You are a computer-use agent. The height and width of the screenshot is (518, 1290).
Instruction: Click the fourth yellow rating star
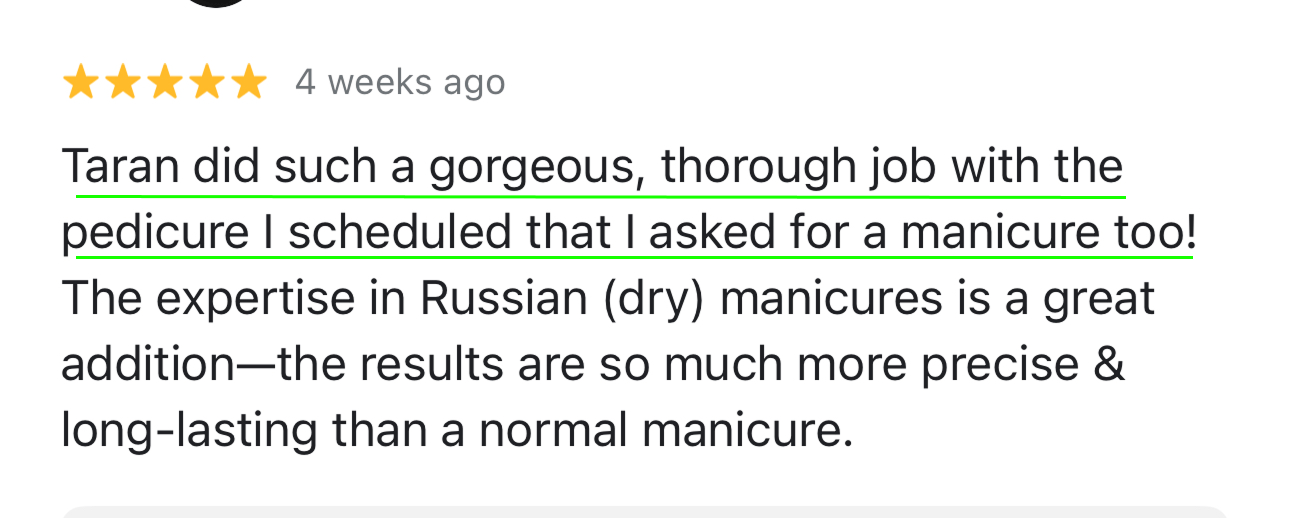coord(206,83)
